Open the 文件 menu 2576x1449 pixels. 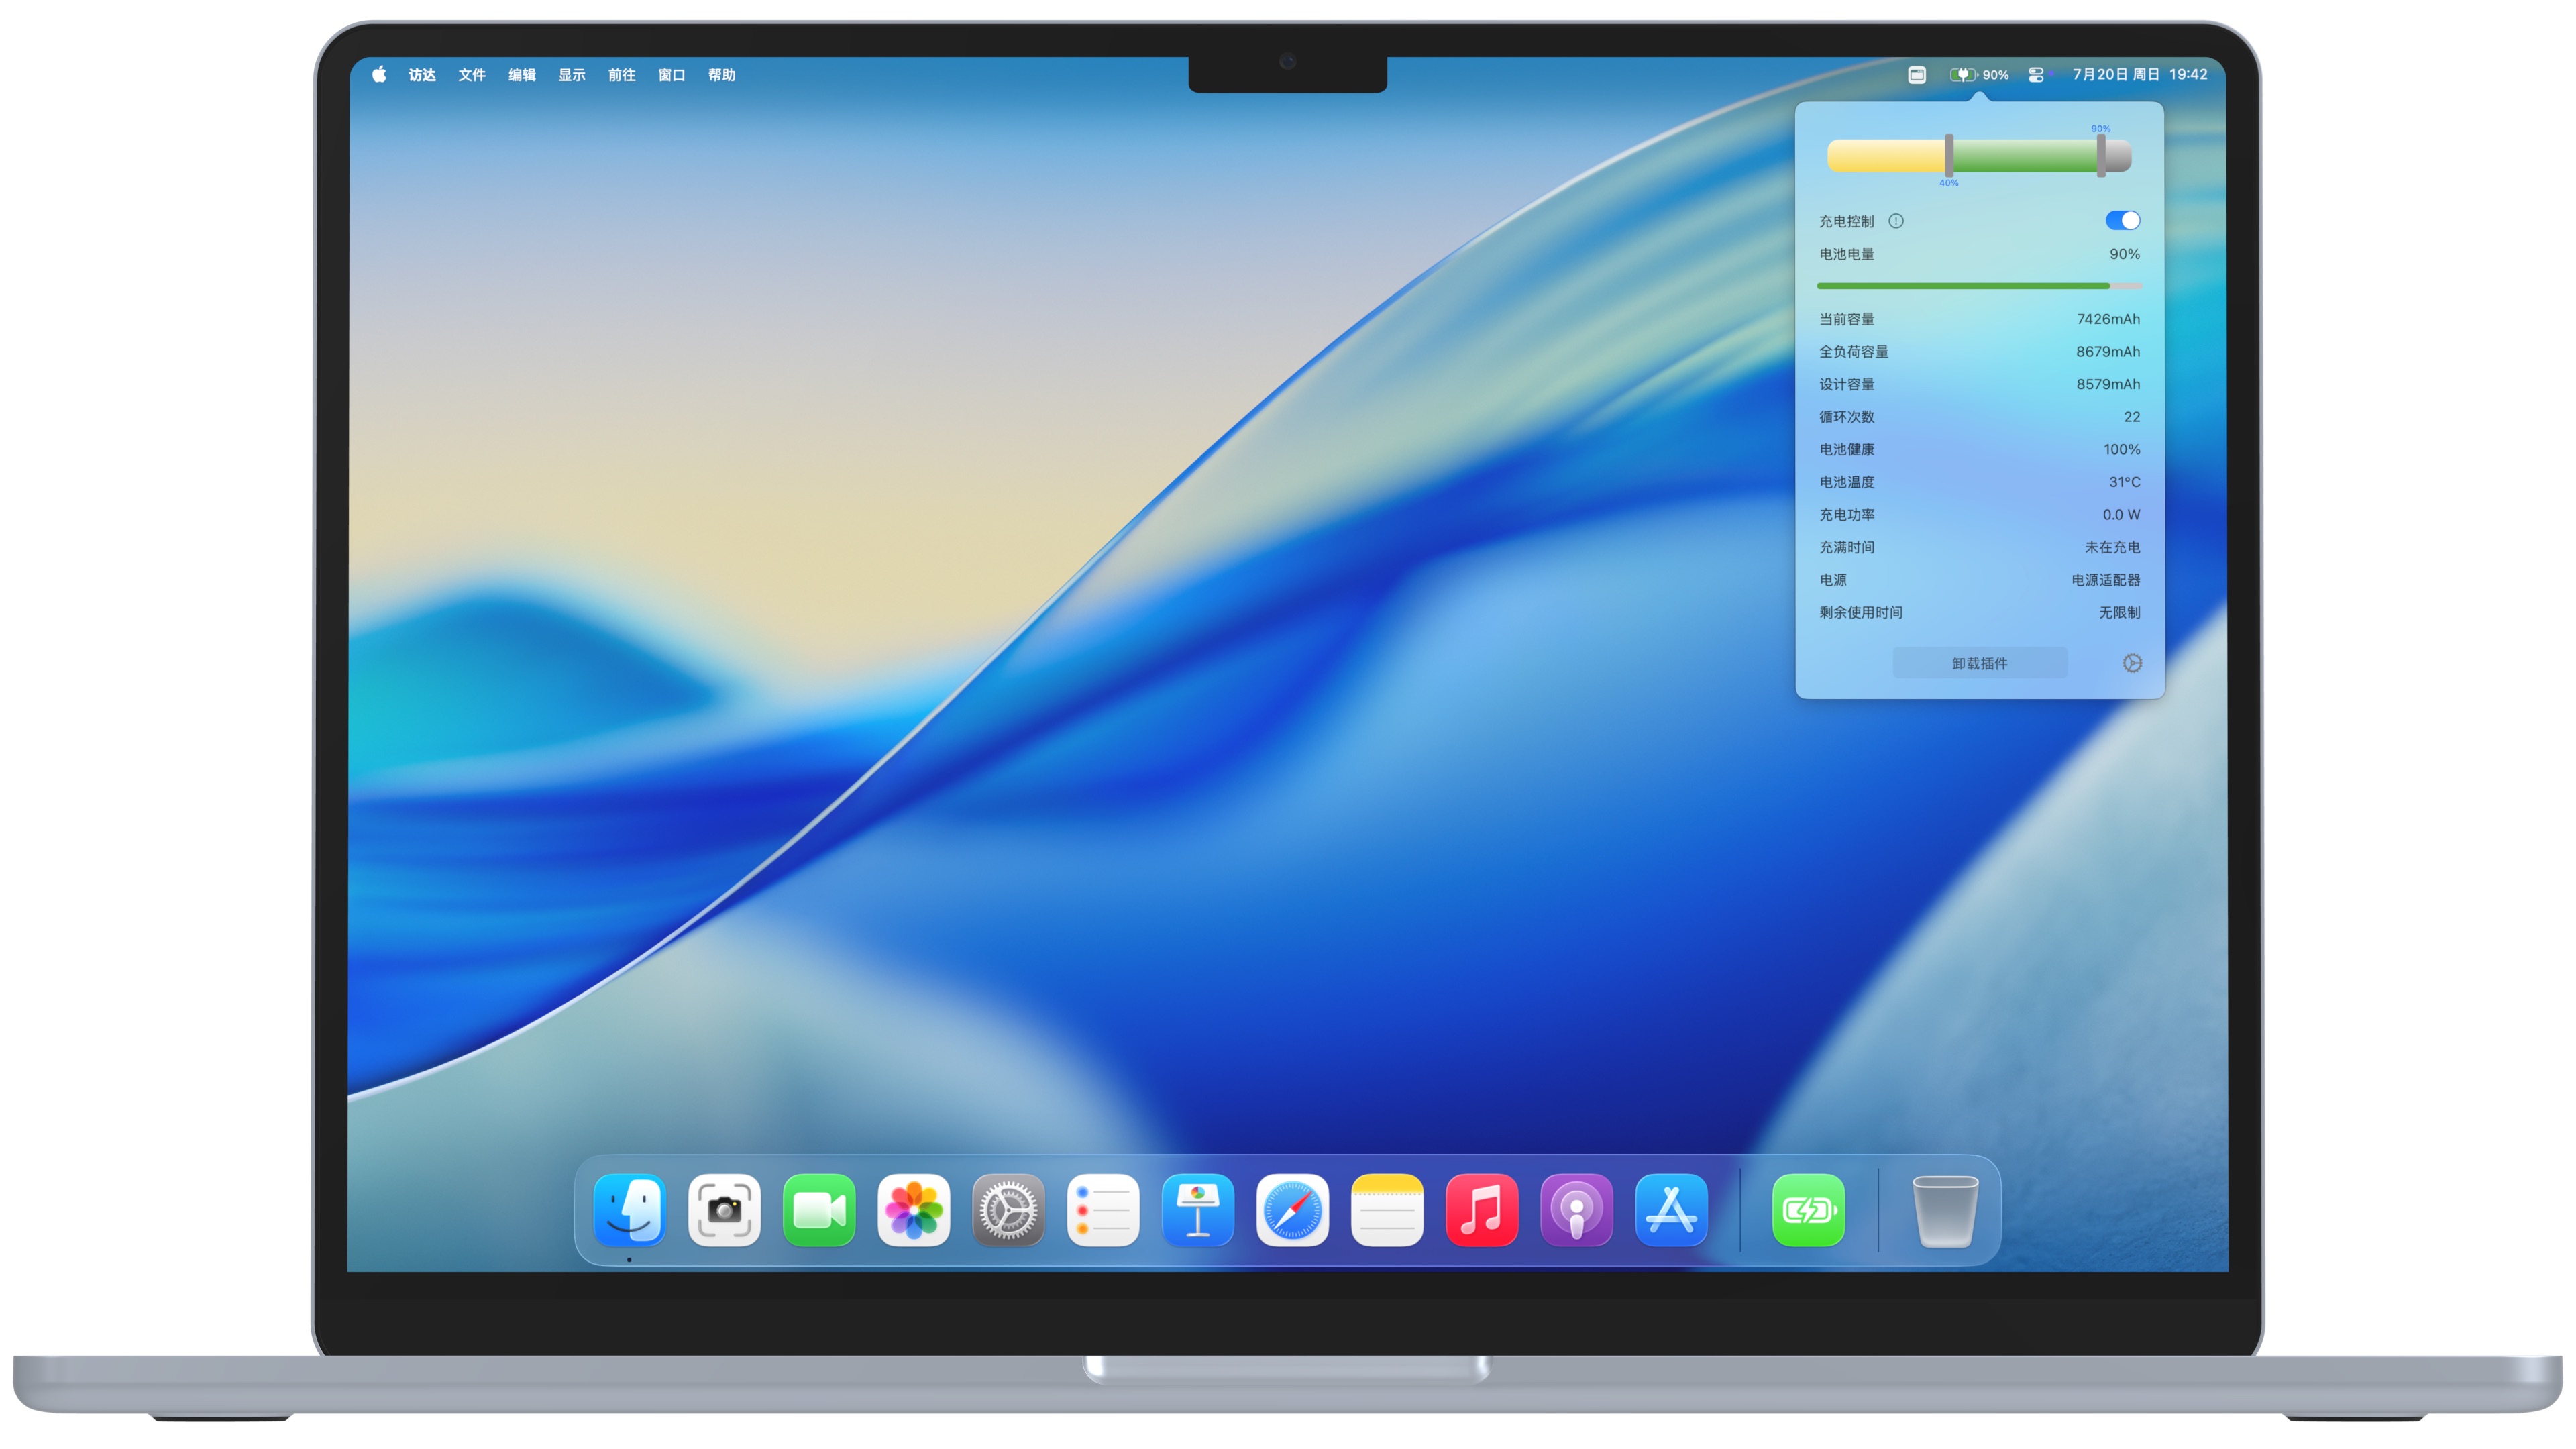click(x=472, y=75)
